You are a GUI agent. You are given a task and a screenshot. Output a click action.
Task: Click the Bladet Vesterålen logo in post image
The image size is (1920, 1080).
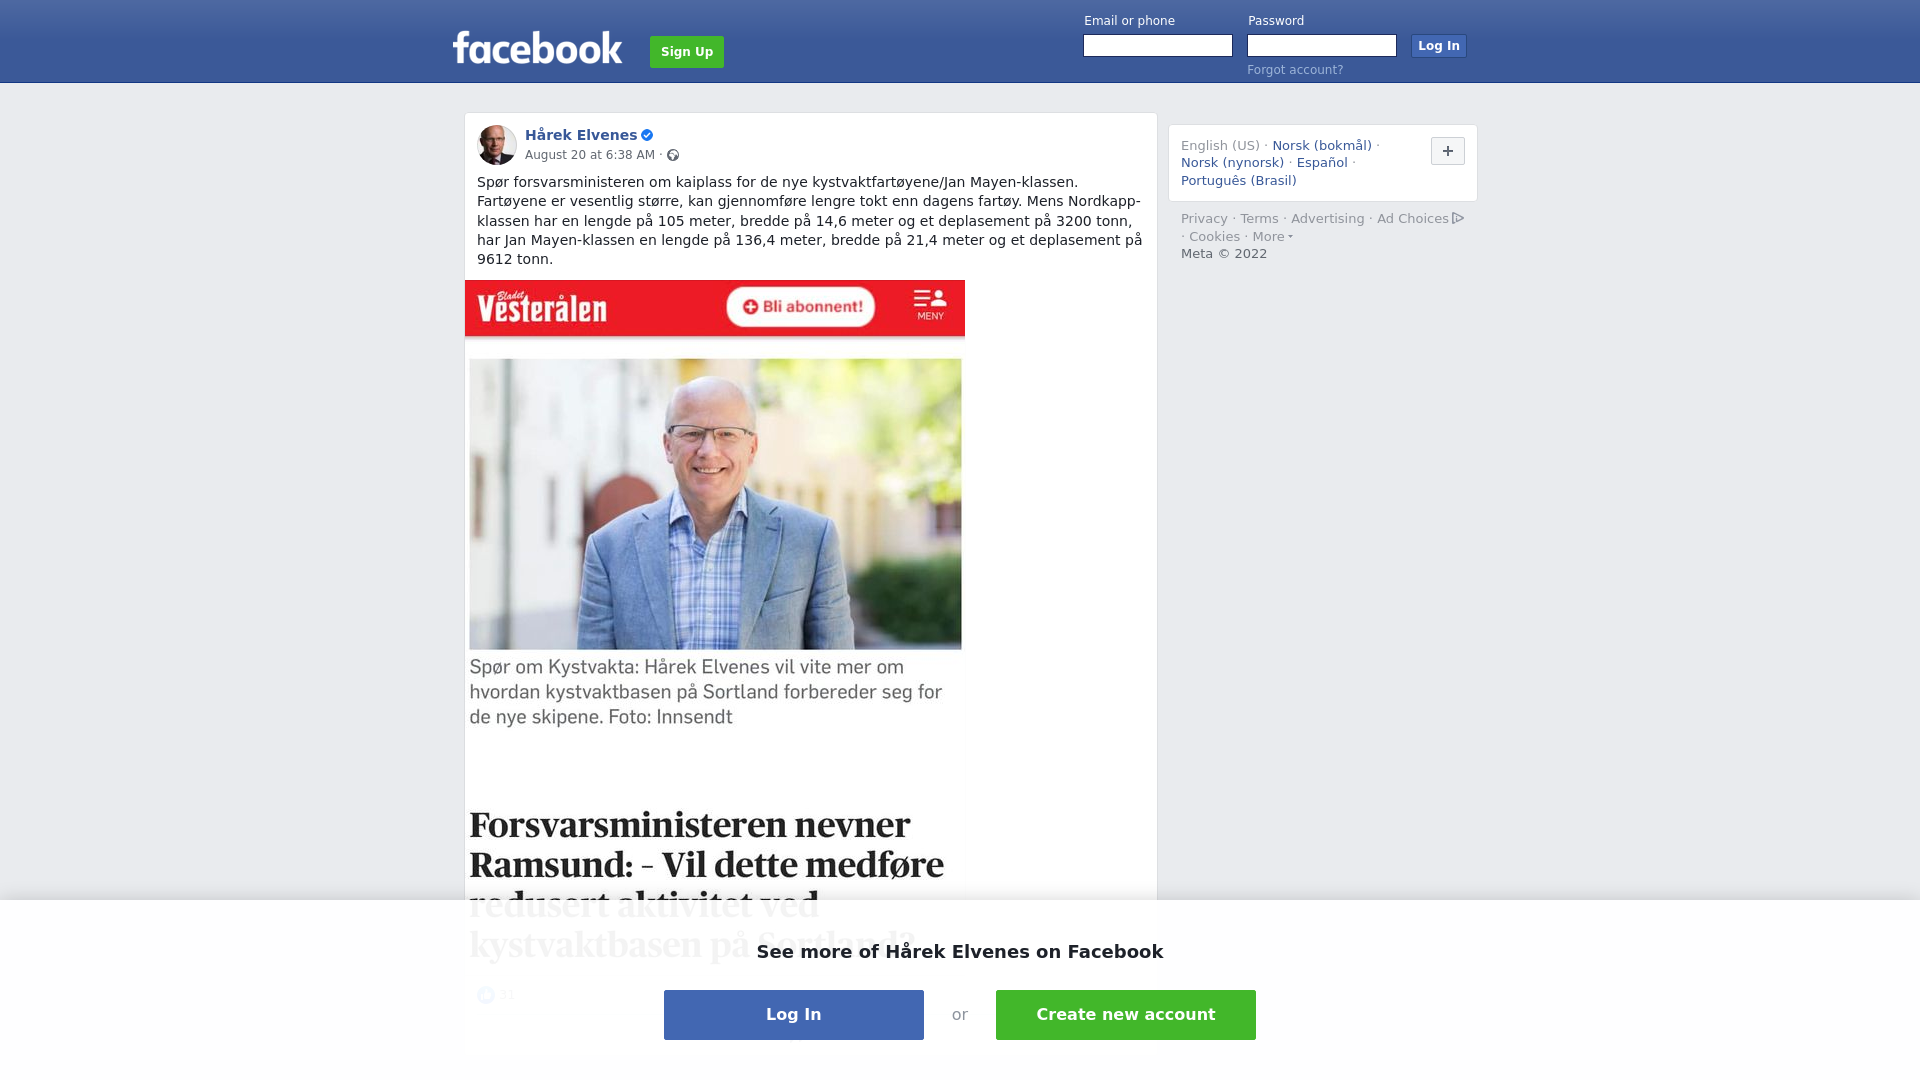coord(542,307)
